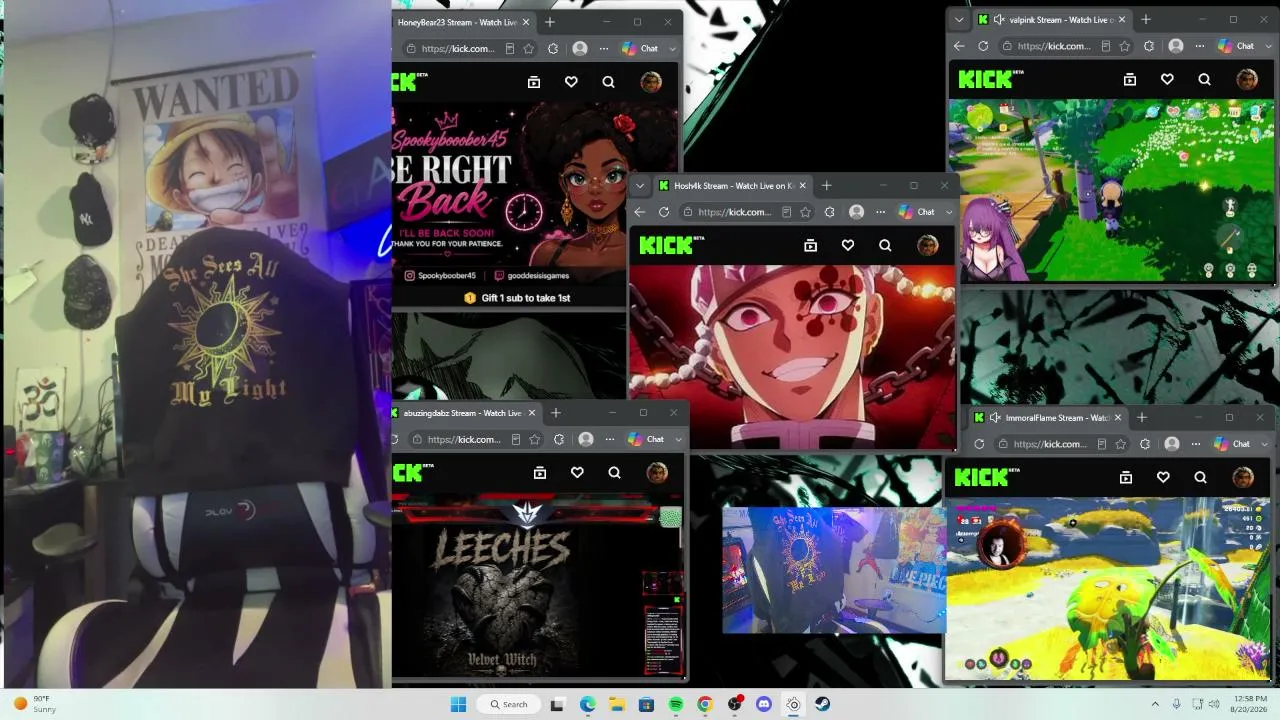The height and width of the screenshot is (720, 1280).
Task: Open Kick browse icon in valpink window
Action: pos(1130,79)
